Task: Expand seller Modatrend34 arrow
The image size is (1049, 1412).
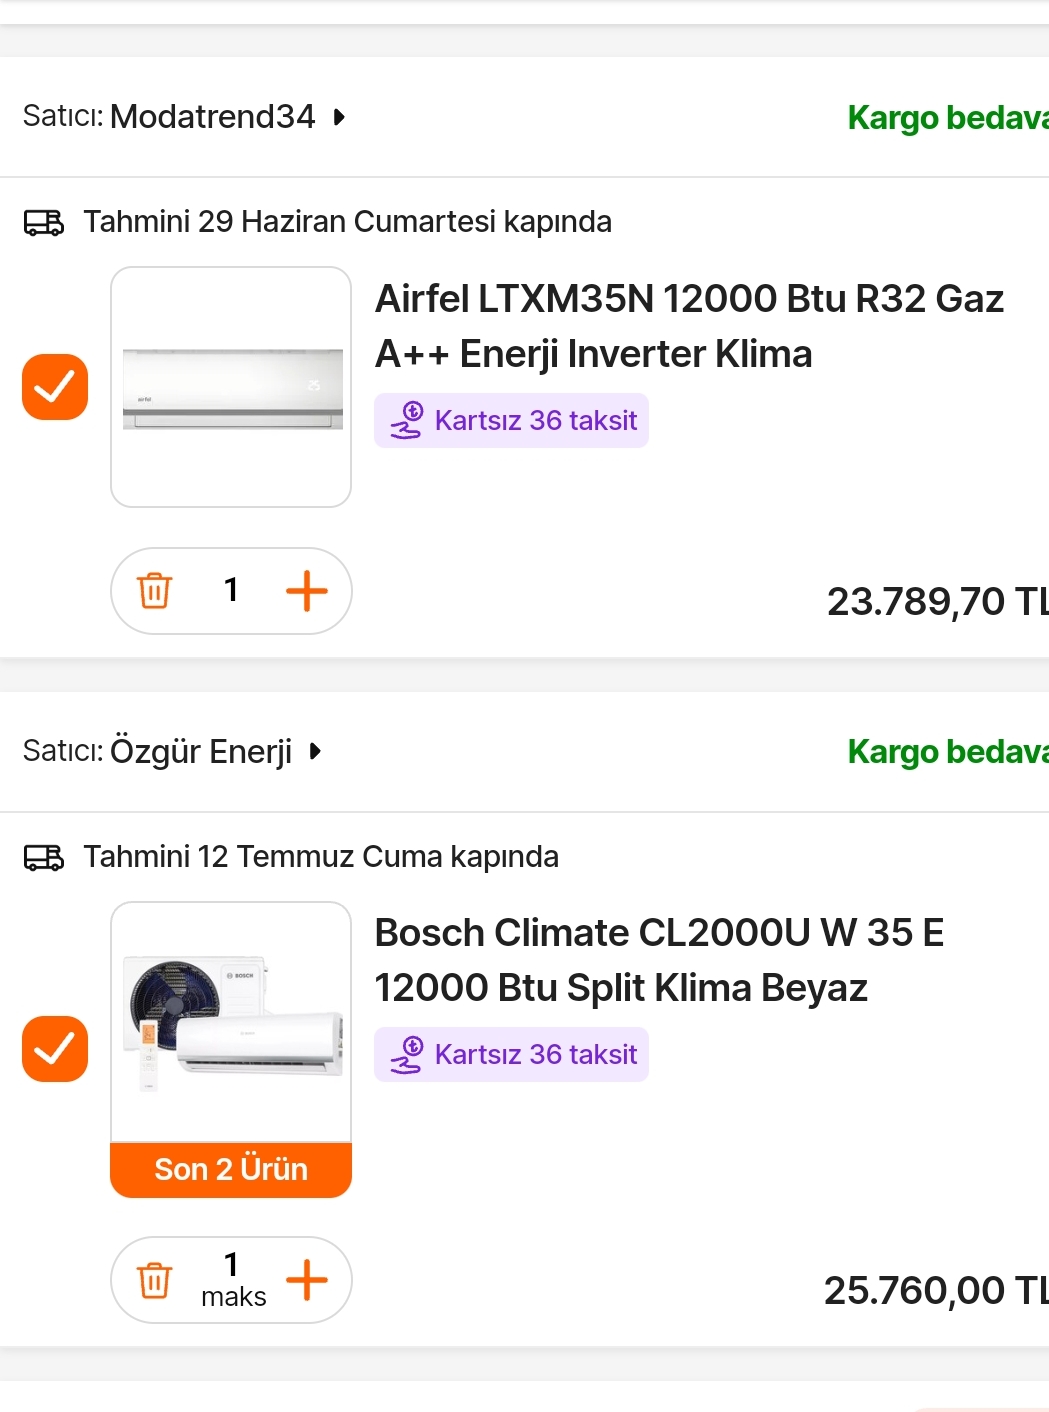Action: click(340, 117)
